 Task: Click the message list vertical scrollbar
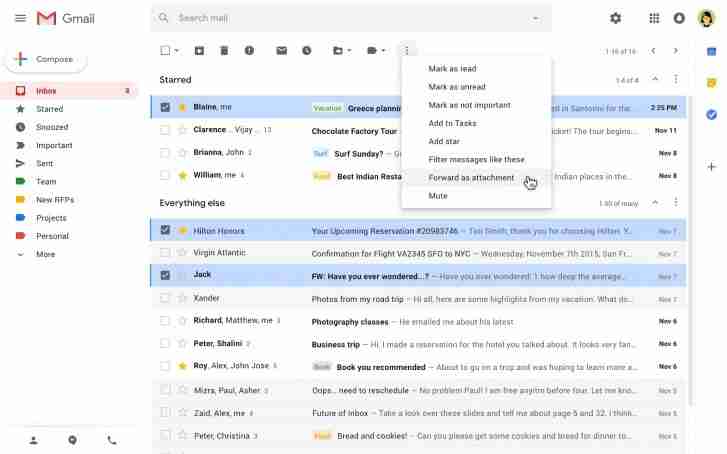690,250
